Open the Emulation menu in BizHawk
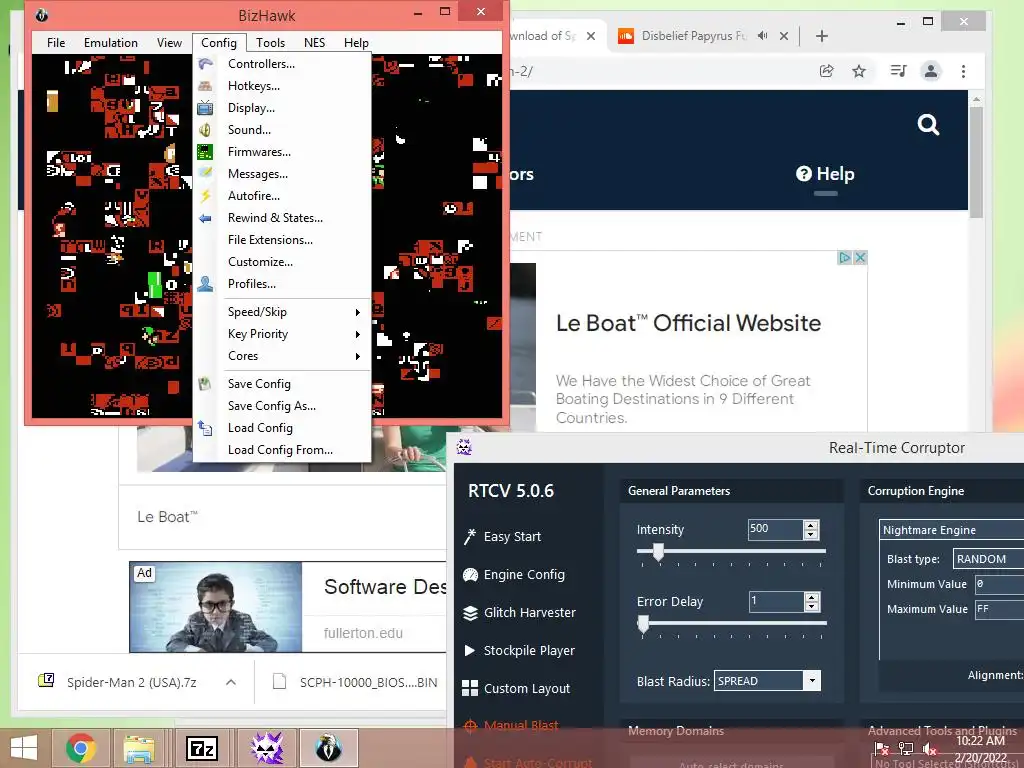The height and width of the screenshot is (768, 1024). pos(111,43)
